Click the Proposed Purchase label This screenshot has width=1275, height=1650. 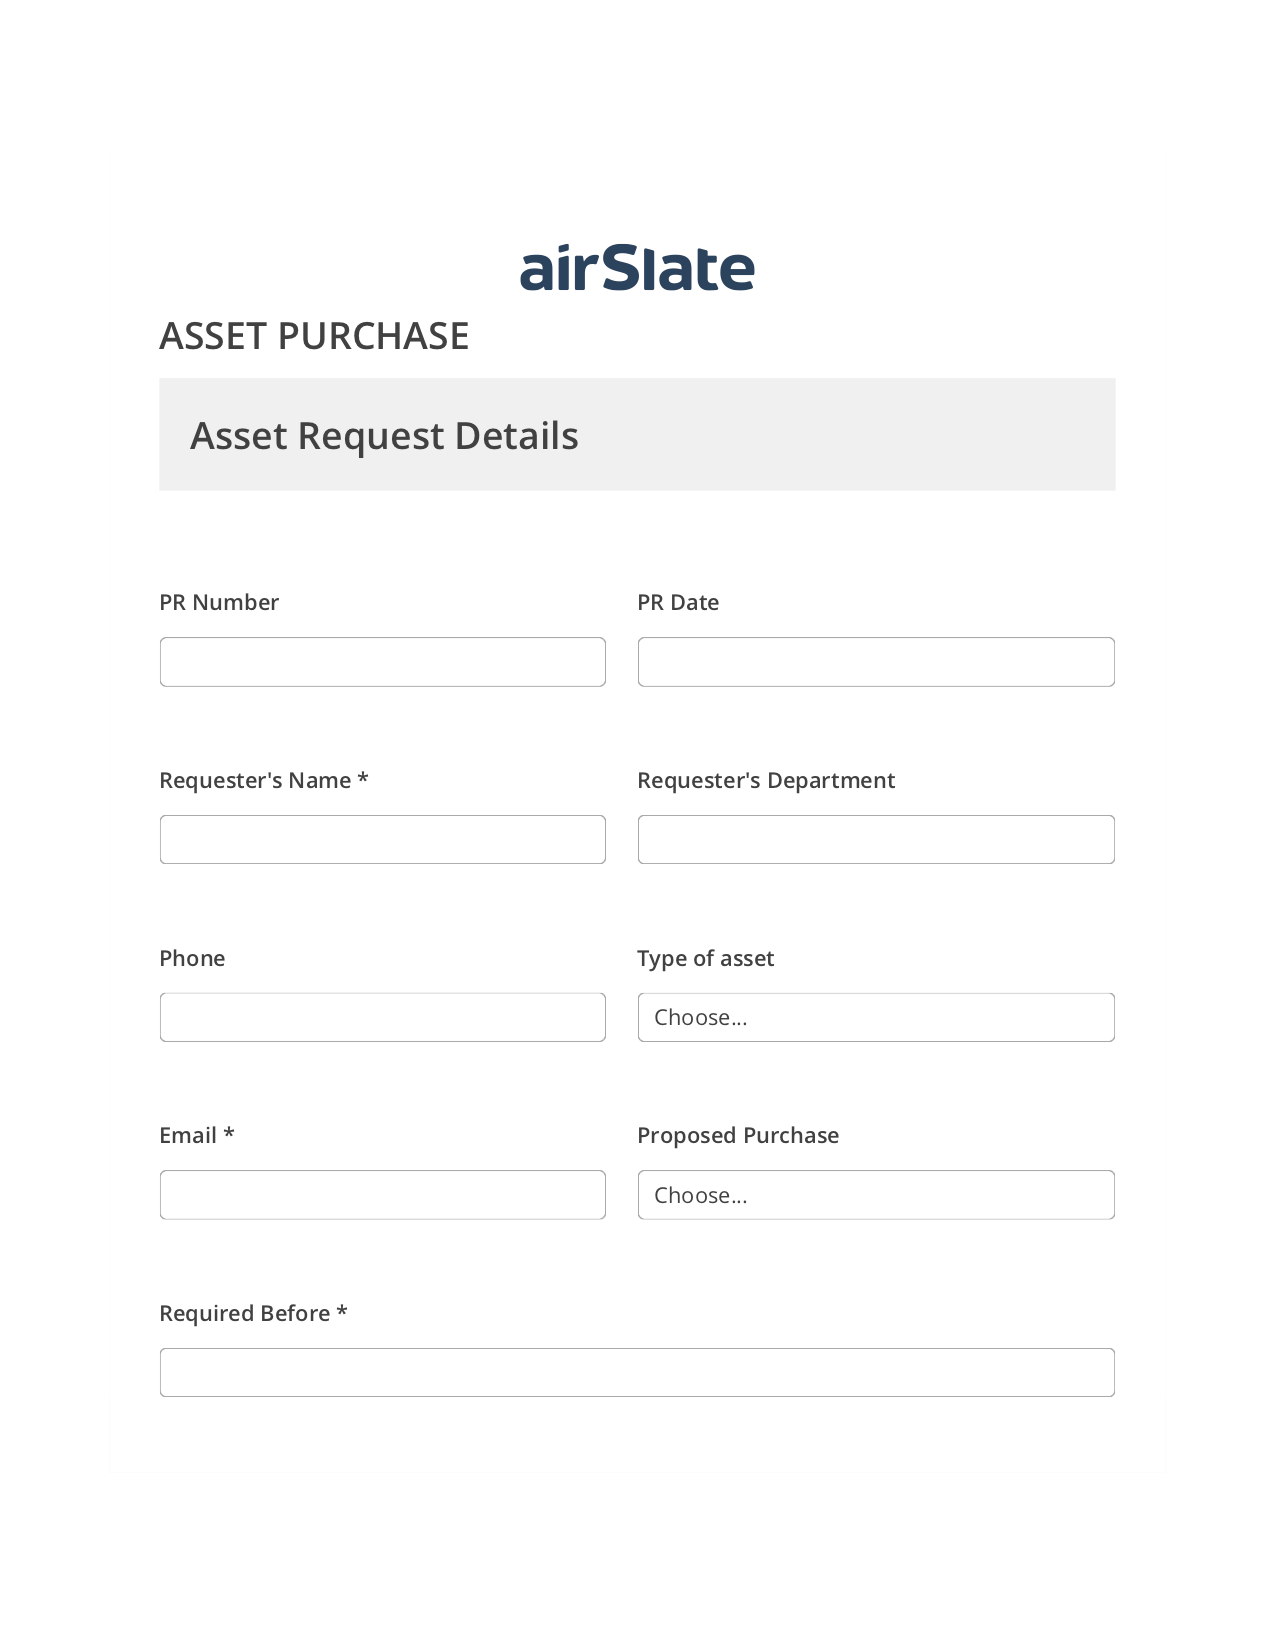click(738, 1135)
